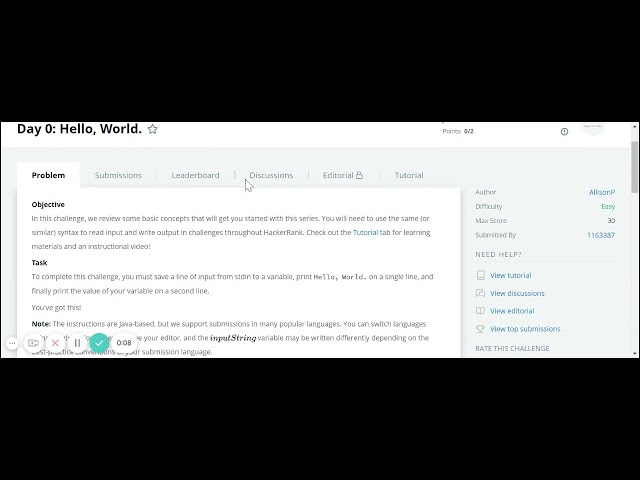Click the recording timer 0:08
640x480 pixels.
pos(124,343)
